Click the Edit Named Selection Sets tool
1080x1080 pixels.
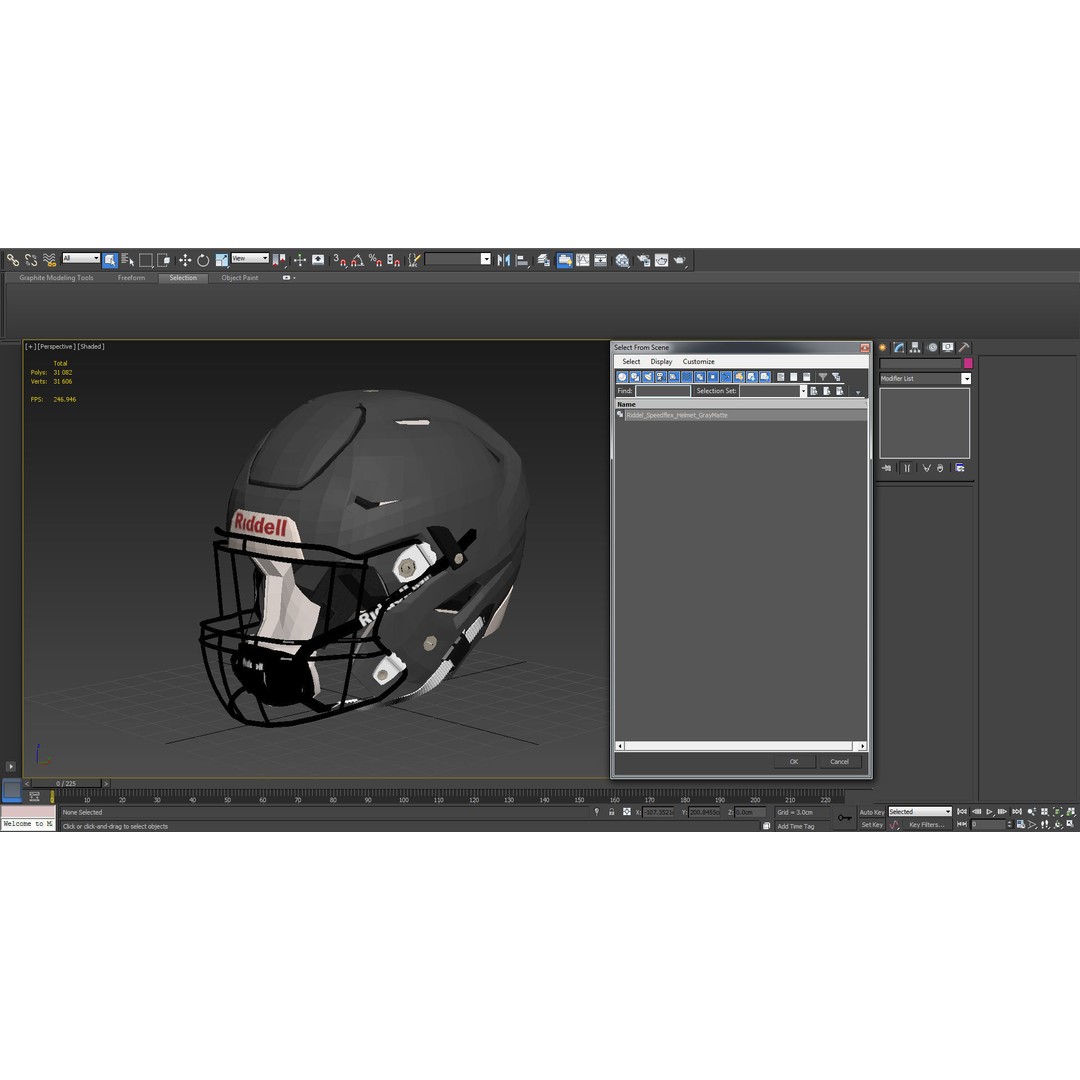click(414, 260)
